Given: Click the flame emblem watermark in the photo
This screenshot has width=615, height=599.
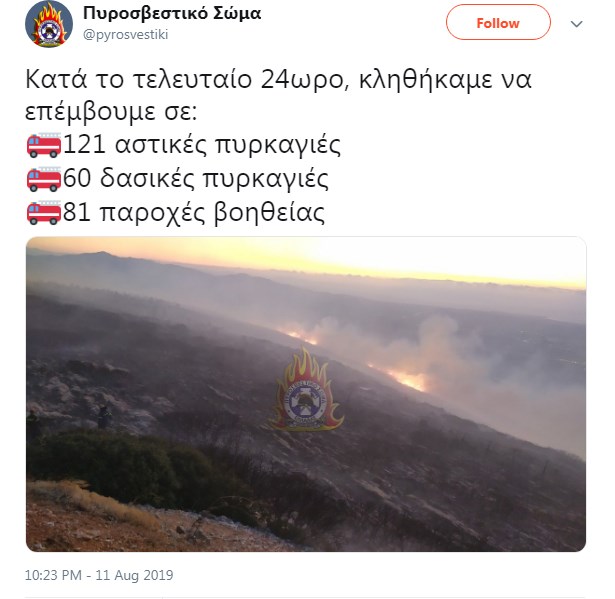Looking at the screenshot, I should (306, 390).
